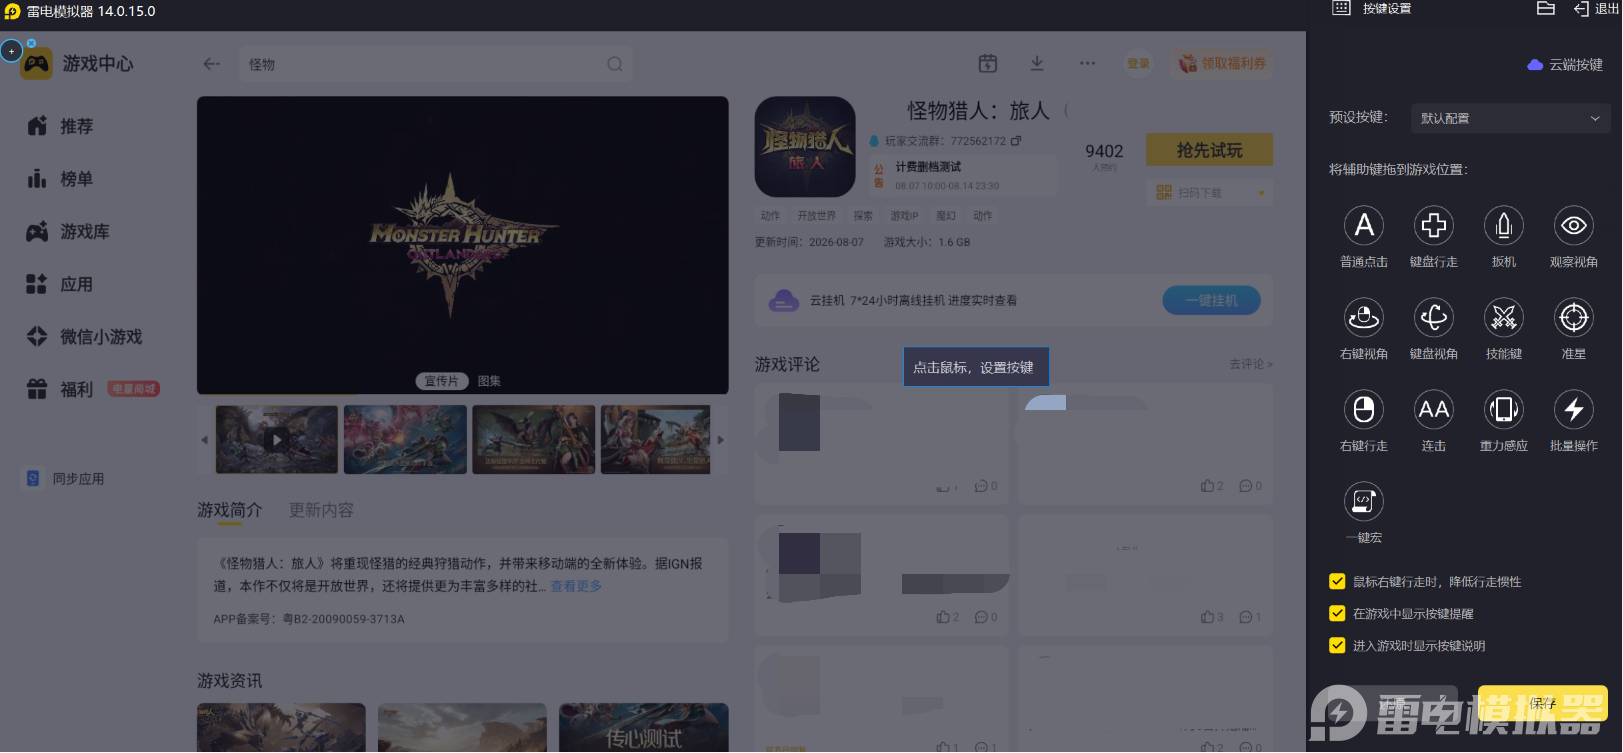
Task: Open the 去评论 link
Action: tap(1251, 364)
